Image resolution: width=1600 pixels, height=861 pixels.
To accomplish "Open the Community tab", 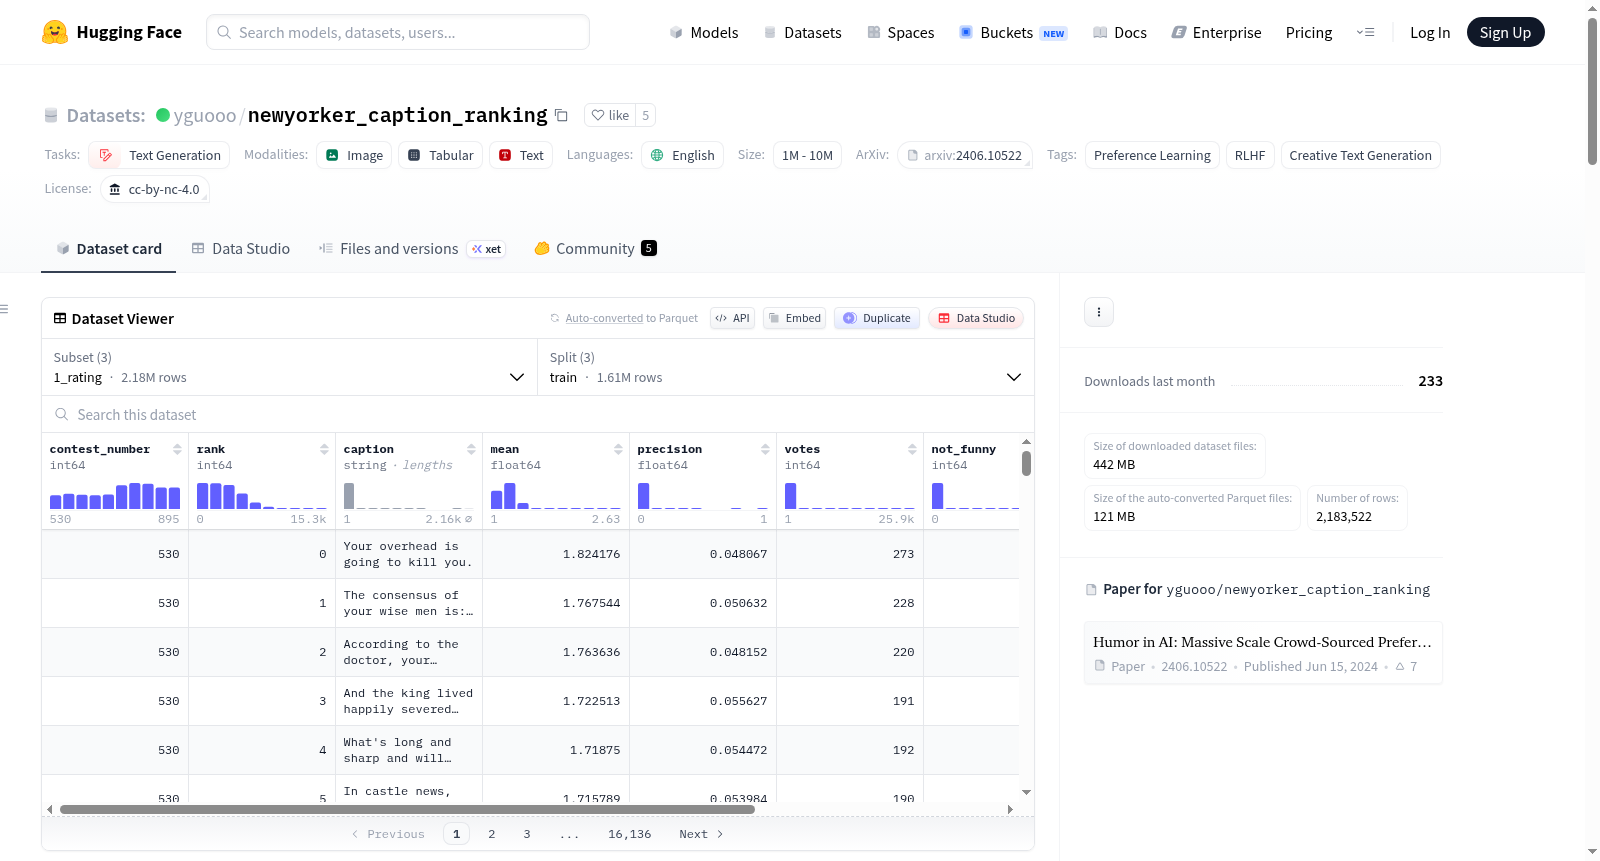I will tap(595, 249).
